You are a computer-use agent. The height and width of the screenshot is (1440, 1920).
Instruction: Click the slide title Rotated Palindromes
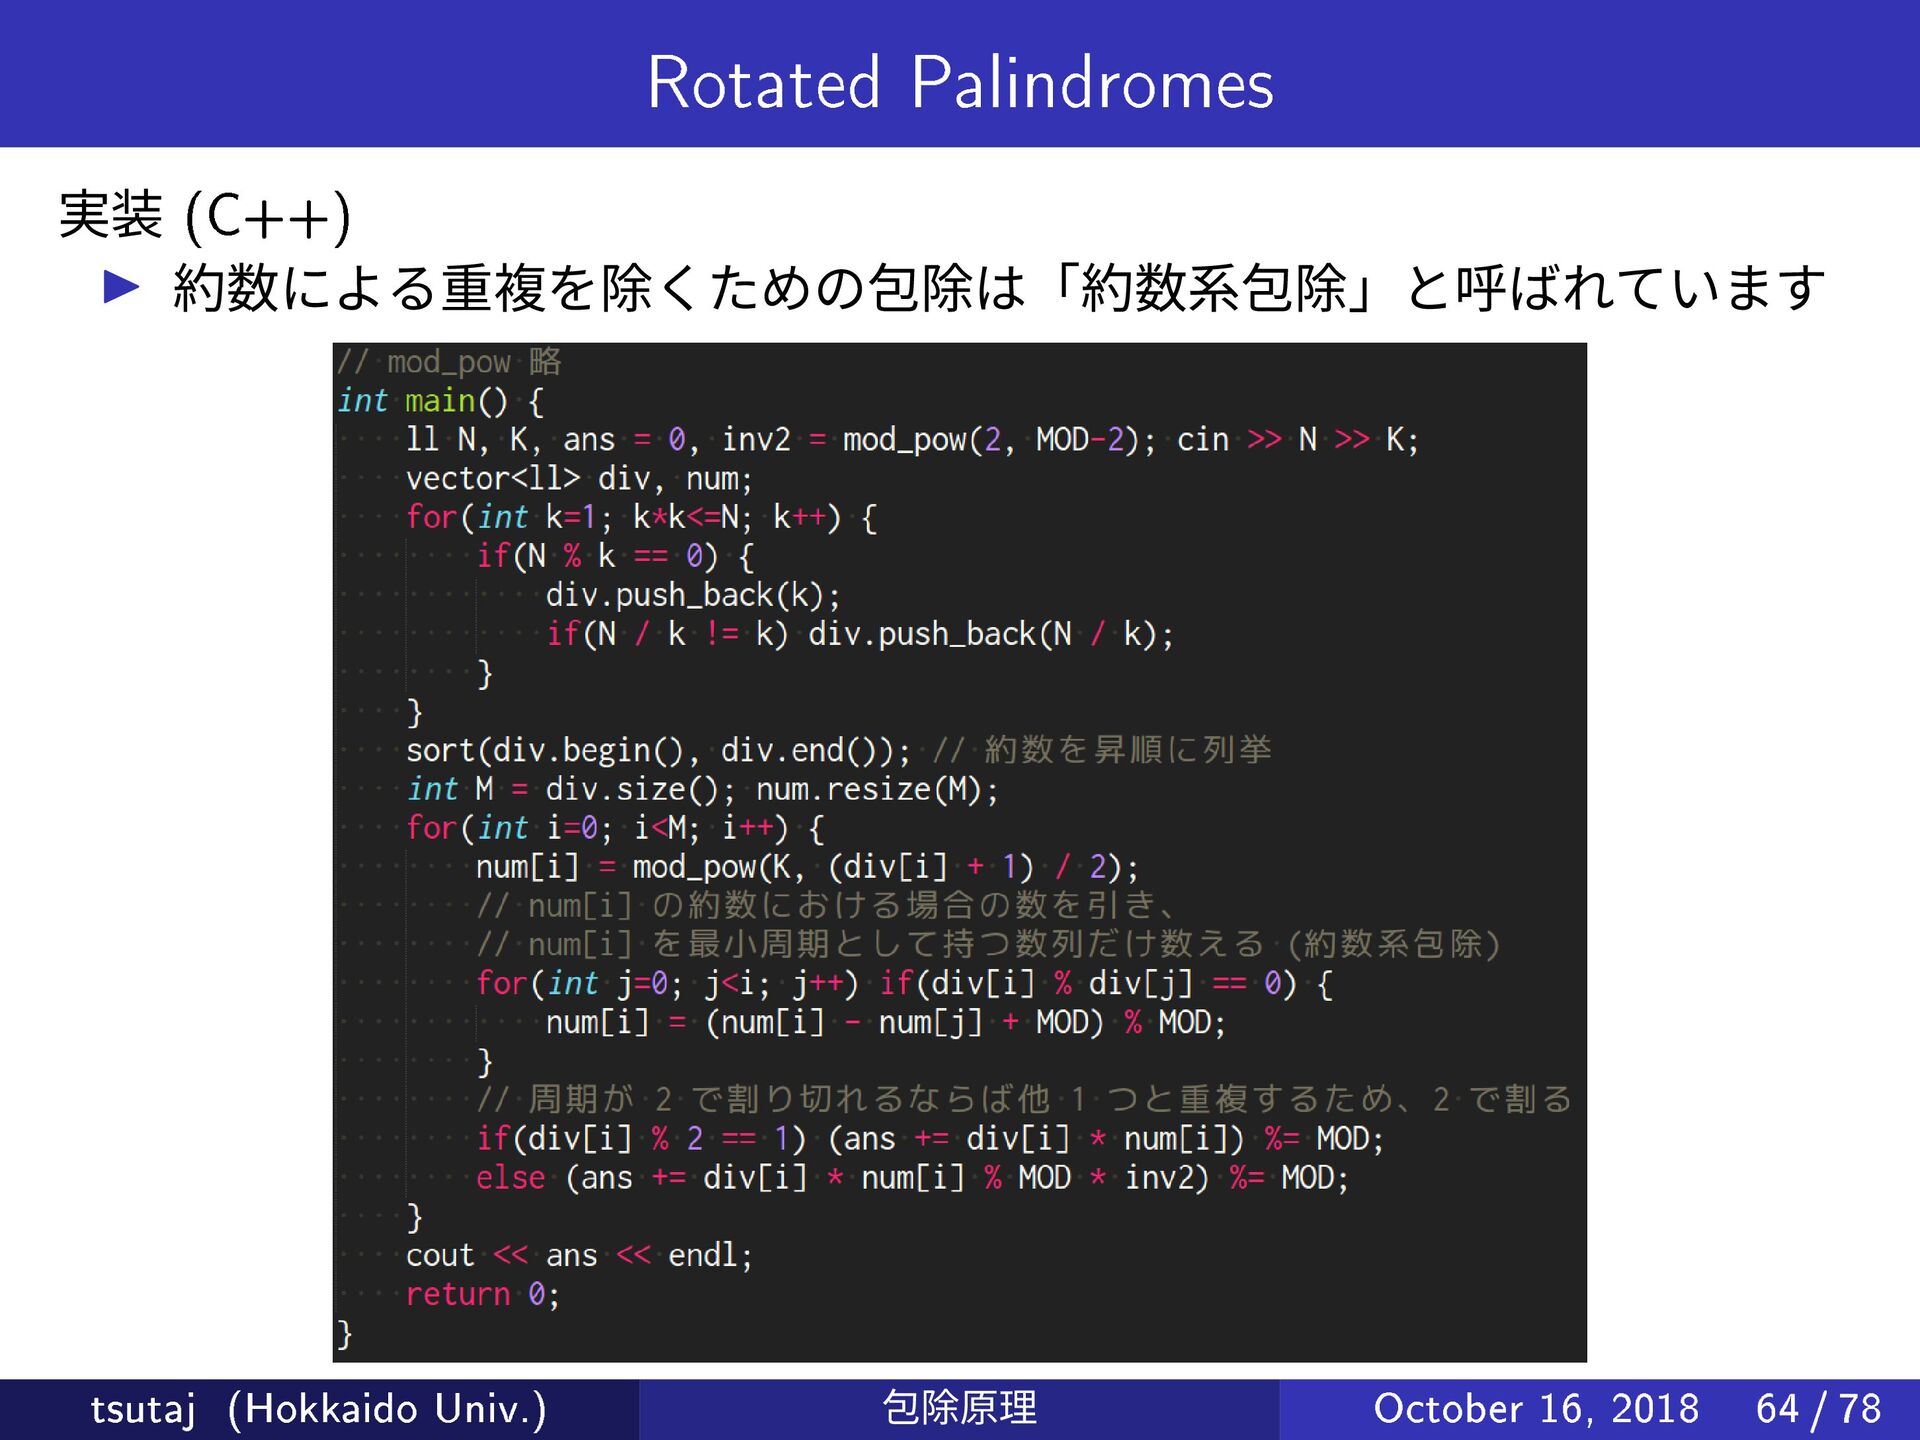click(x=959, y=82)
